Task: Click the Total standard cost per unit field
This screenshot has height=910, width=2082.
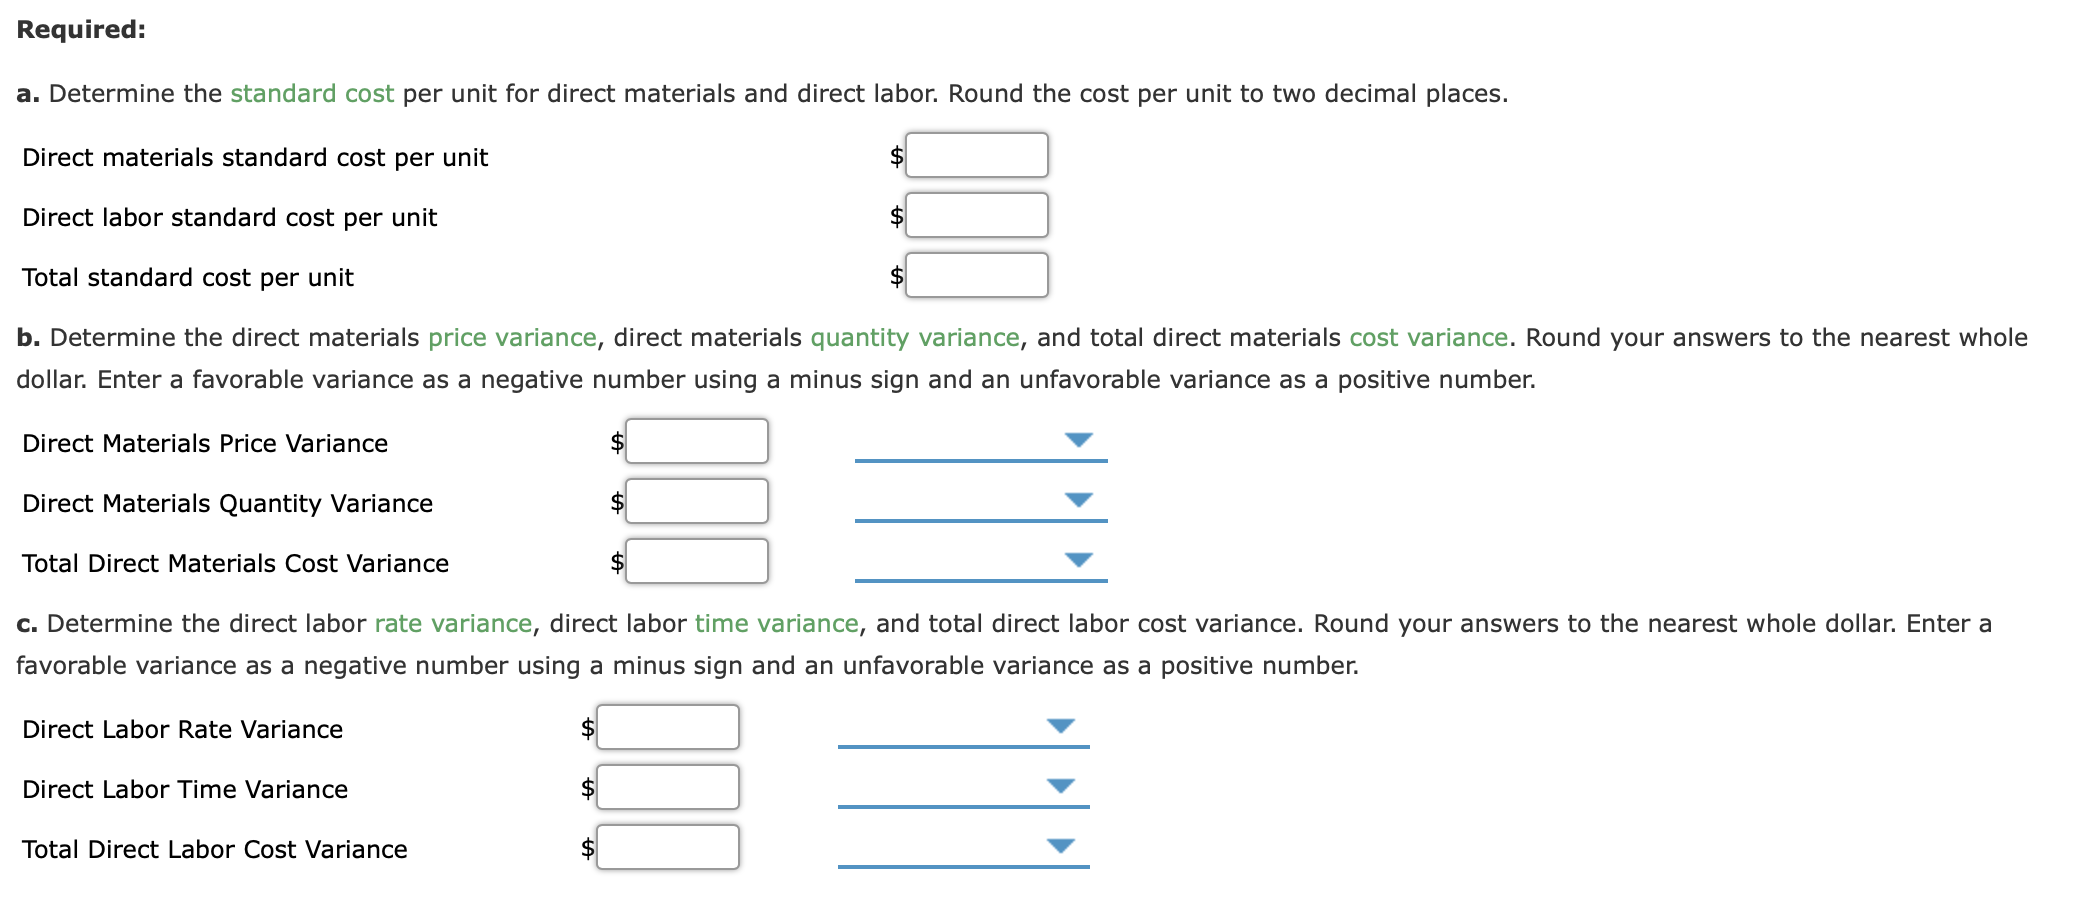Action: point(975,275)
